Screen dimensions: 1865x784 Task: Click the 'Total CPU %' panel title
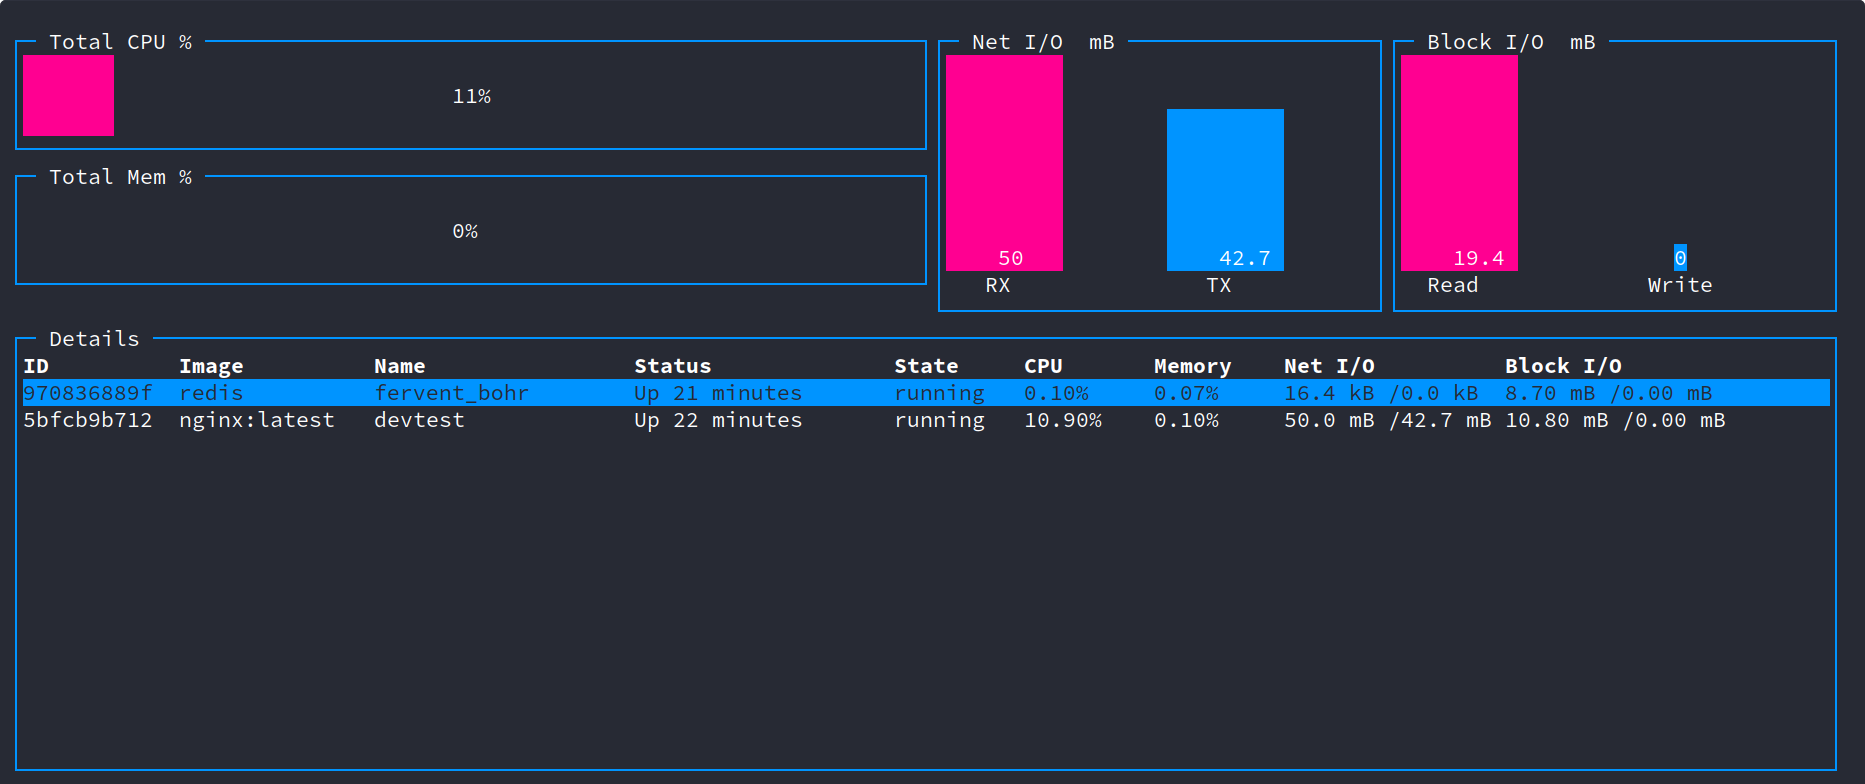pyautogui.click(x=120, y=42)
